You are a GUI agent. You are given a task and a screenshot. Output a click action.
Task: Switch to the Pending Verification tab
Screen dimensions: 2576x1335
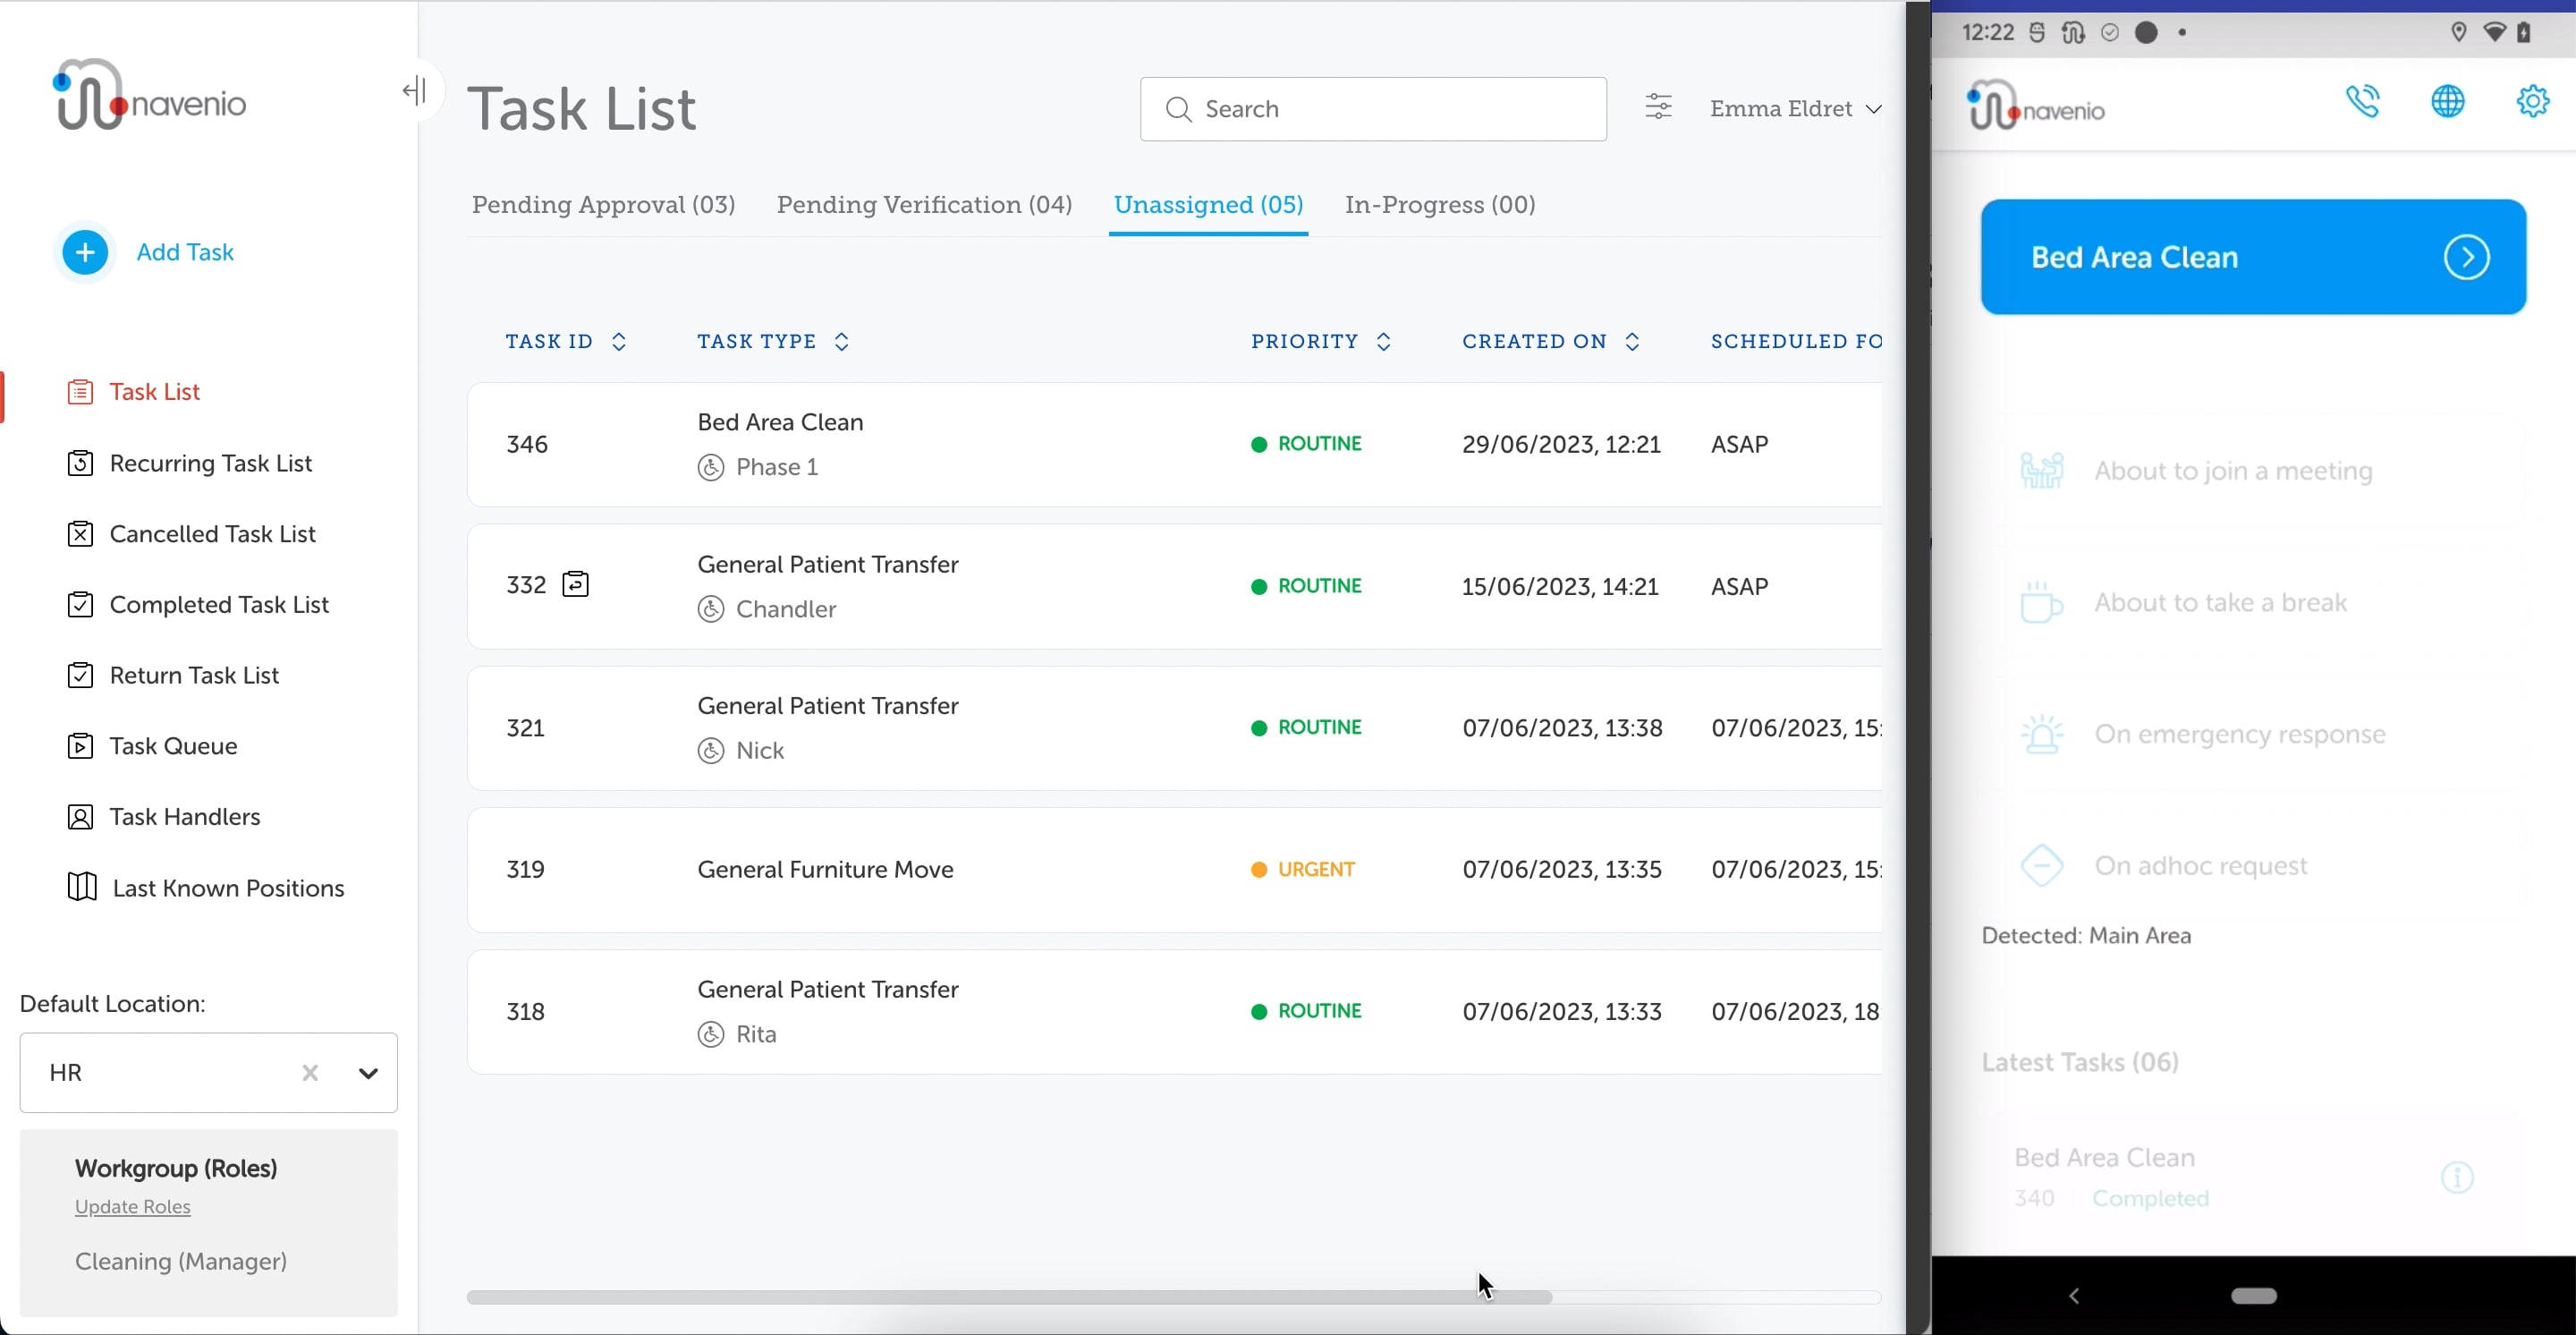pos(924,204)
